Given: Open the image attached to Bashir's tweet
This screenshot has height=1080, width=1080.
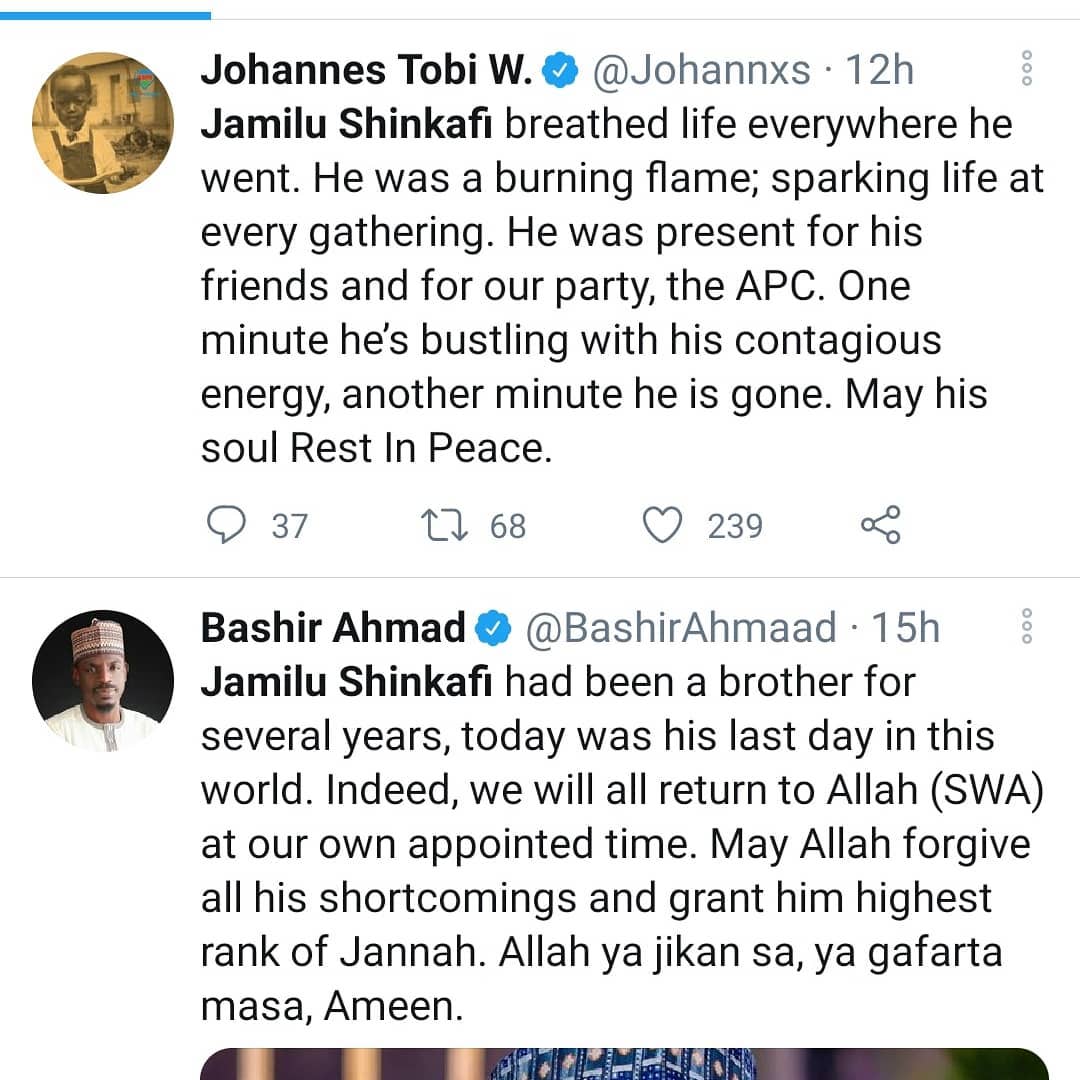Looking at the screenshot, I should tap(624, 1063).
